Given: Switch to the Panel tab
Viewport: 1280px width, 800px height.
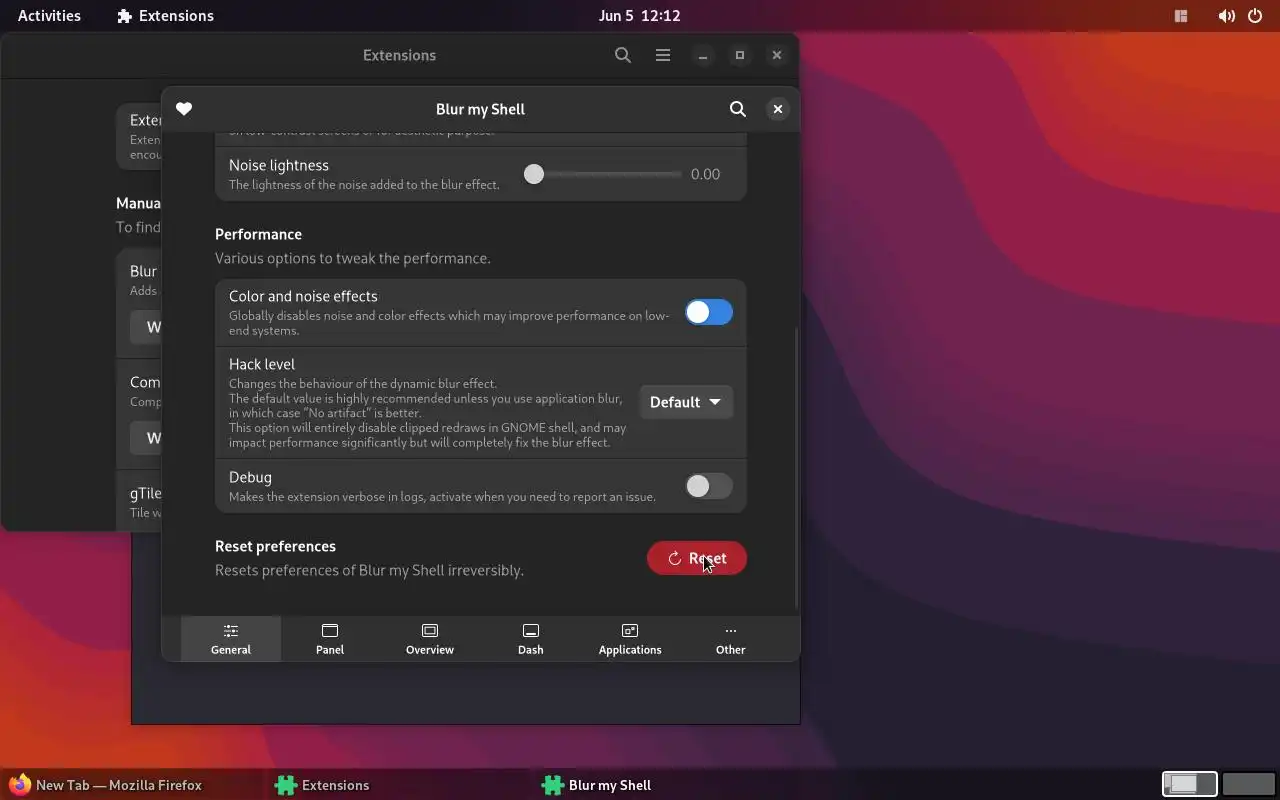Looking at the screenshot, I should tap(330, 639).
